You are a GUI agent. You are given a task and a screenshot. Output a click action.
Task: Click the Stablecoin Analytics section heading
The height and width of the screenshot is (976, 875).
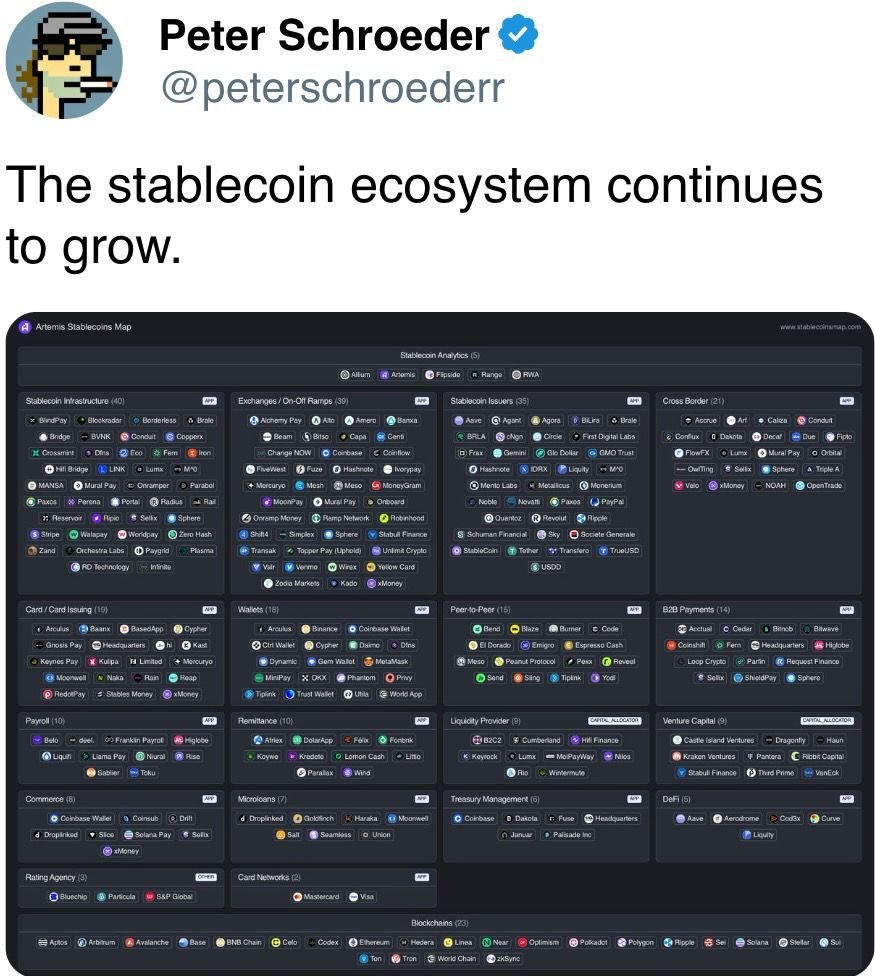click(x=440, y=355)
